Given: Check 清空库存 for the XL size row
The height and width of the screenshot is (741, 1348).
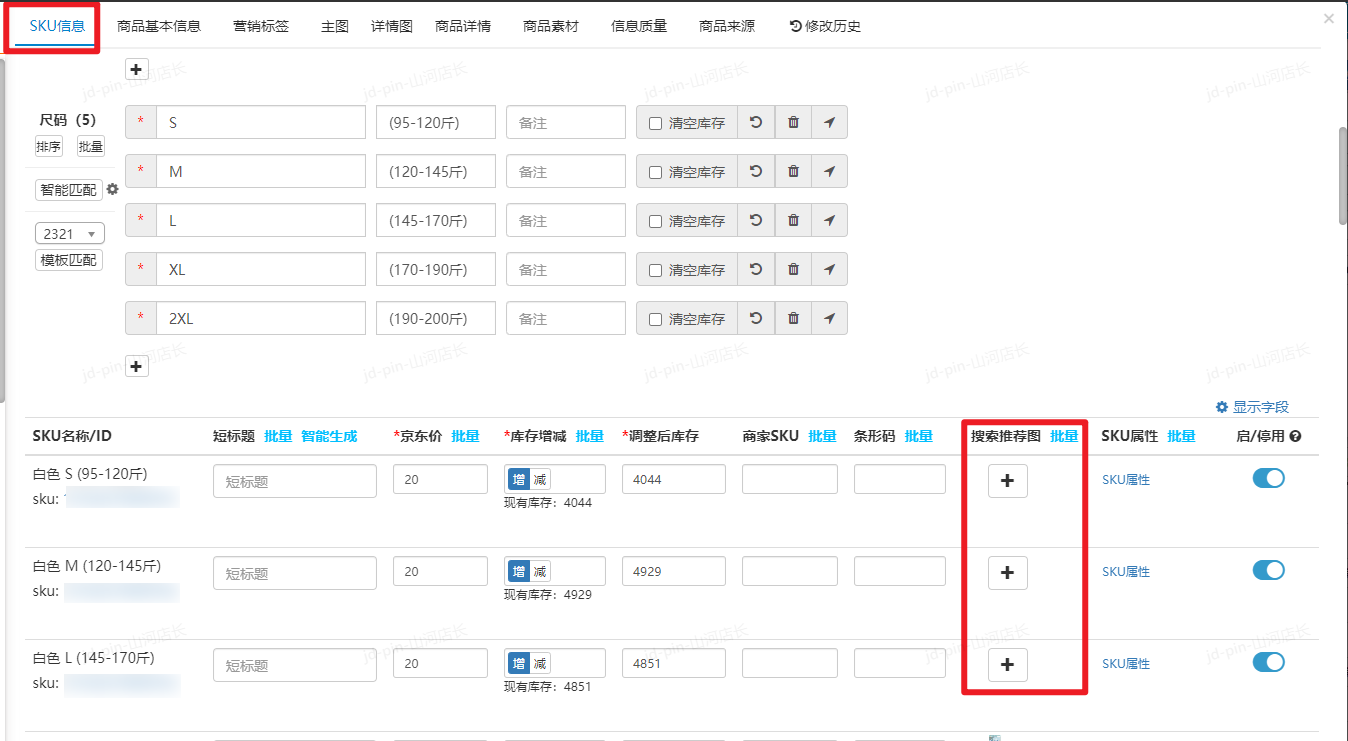Looking at the screenshot, I should [x=656, y=270].
